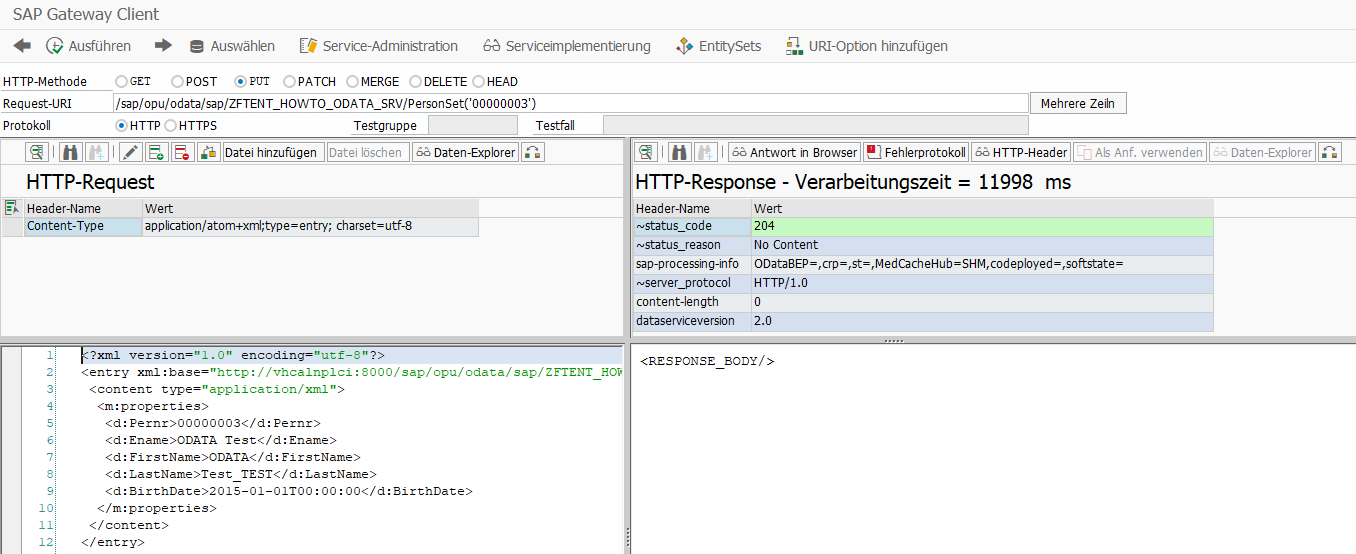Open Serviceimplementierung

(x=567, y=46)
